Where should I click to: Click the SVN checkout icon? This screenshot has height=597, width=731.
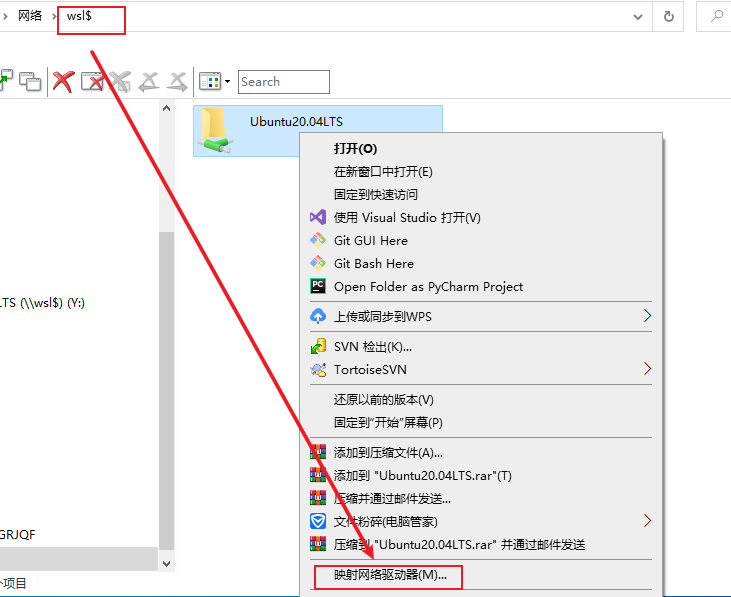318,347
